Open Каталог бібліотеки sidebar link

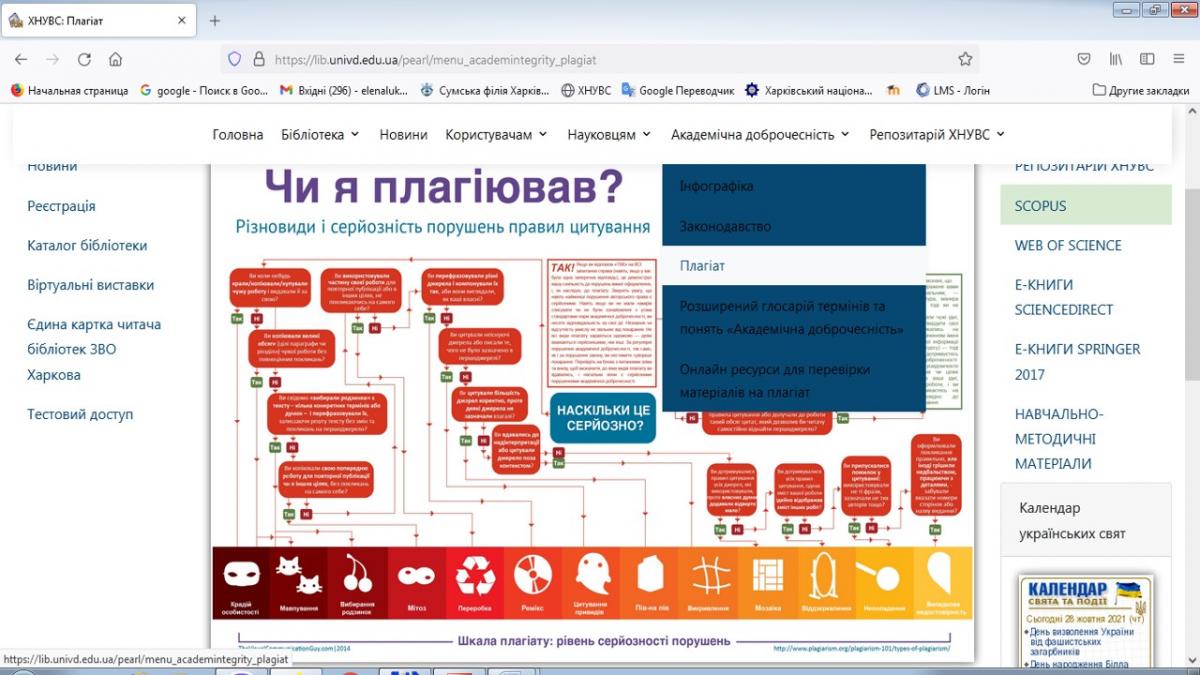coord(87,245)
